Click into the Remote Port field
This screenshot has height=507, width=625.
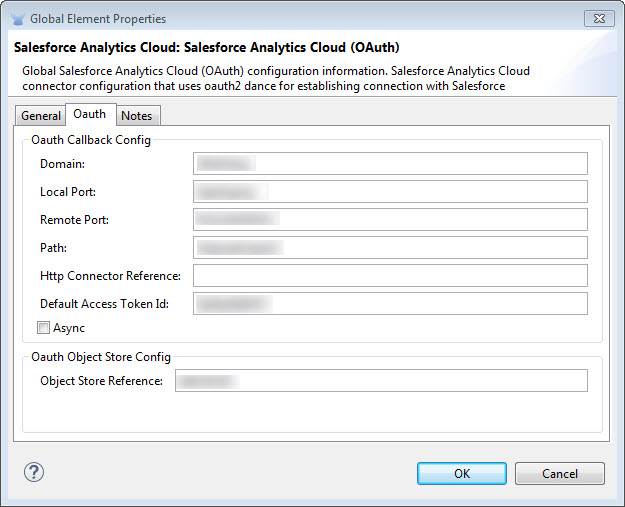[390, 219]
